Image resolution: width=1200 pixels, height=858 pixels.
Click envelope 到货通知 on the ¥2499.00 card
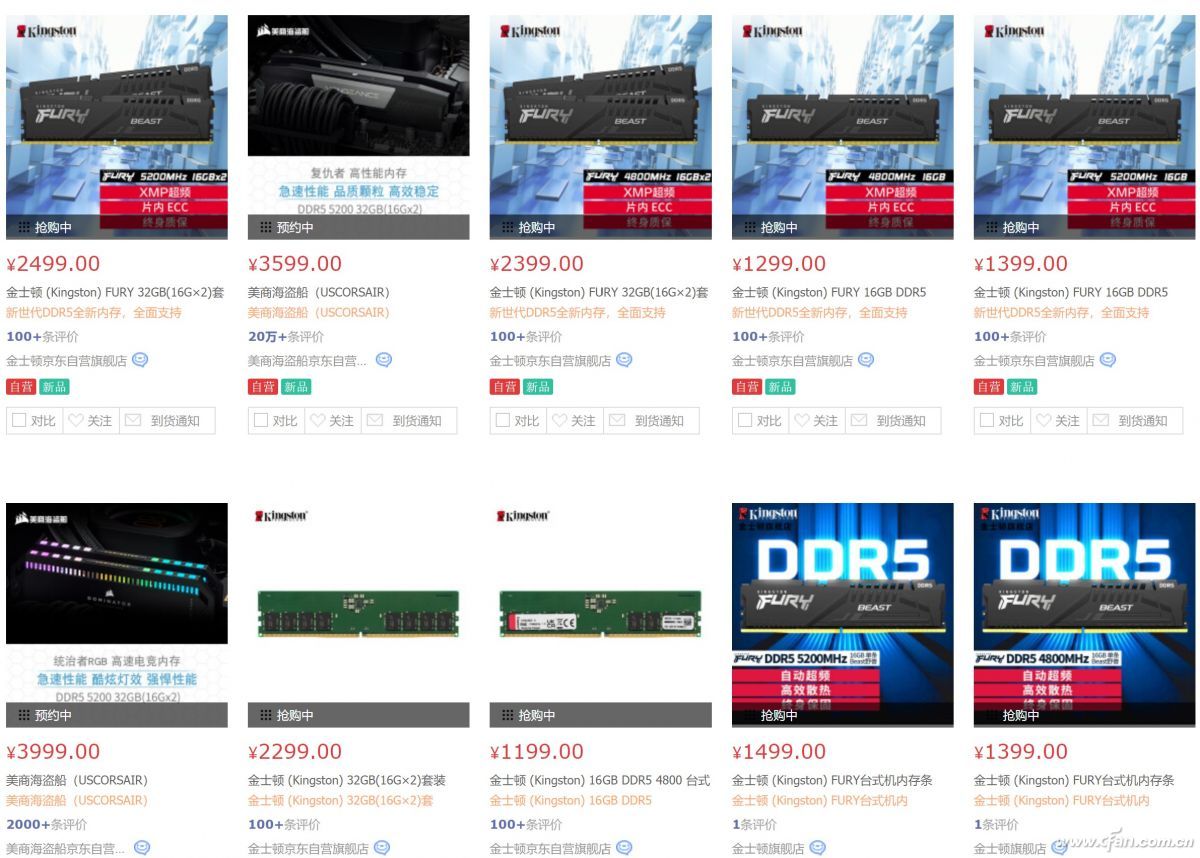click(167, 421)
